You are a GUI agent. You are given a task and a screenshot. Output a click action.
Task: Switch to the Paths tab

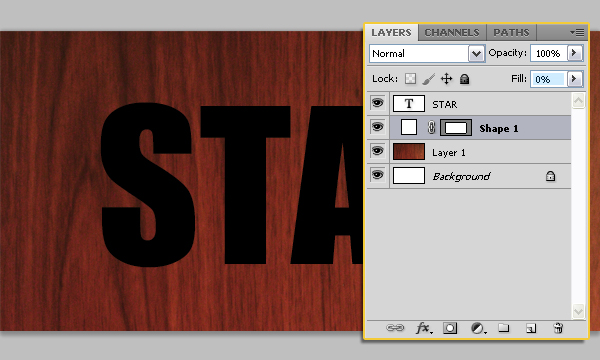click(511, 33)
